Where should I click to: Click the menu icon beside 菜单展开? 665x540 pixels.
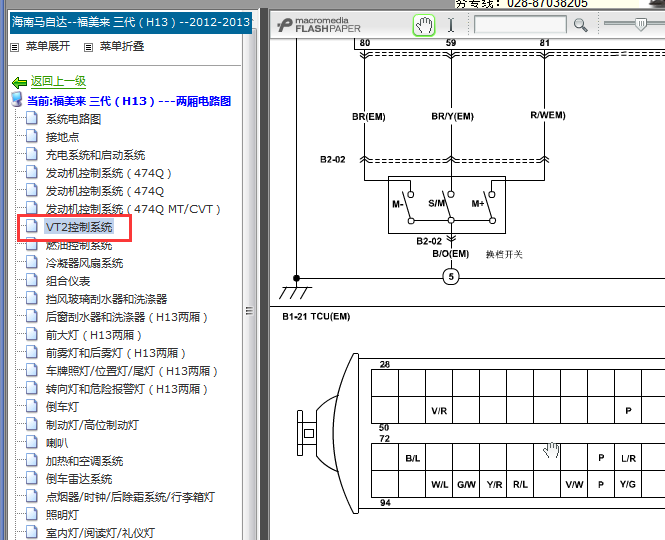point(15,47)
